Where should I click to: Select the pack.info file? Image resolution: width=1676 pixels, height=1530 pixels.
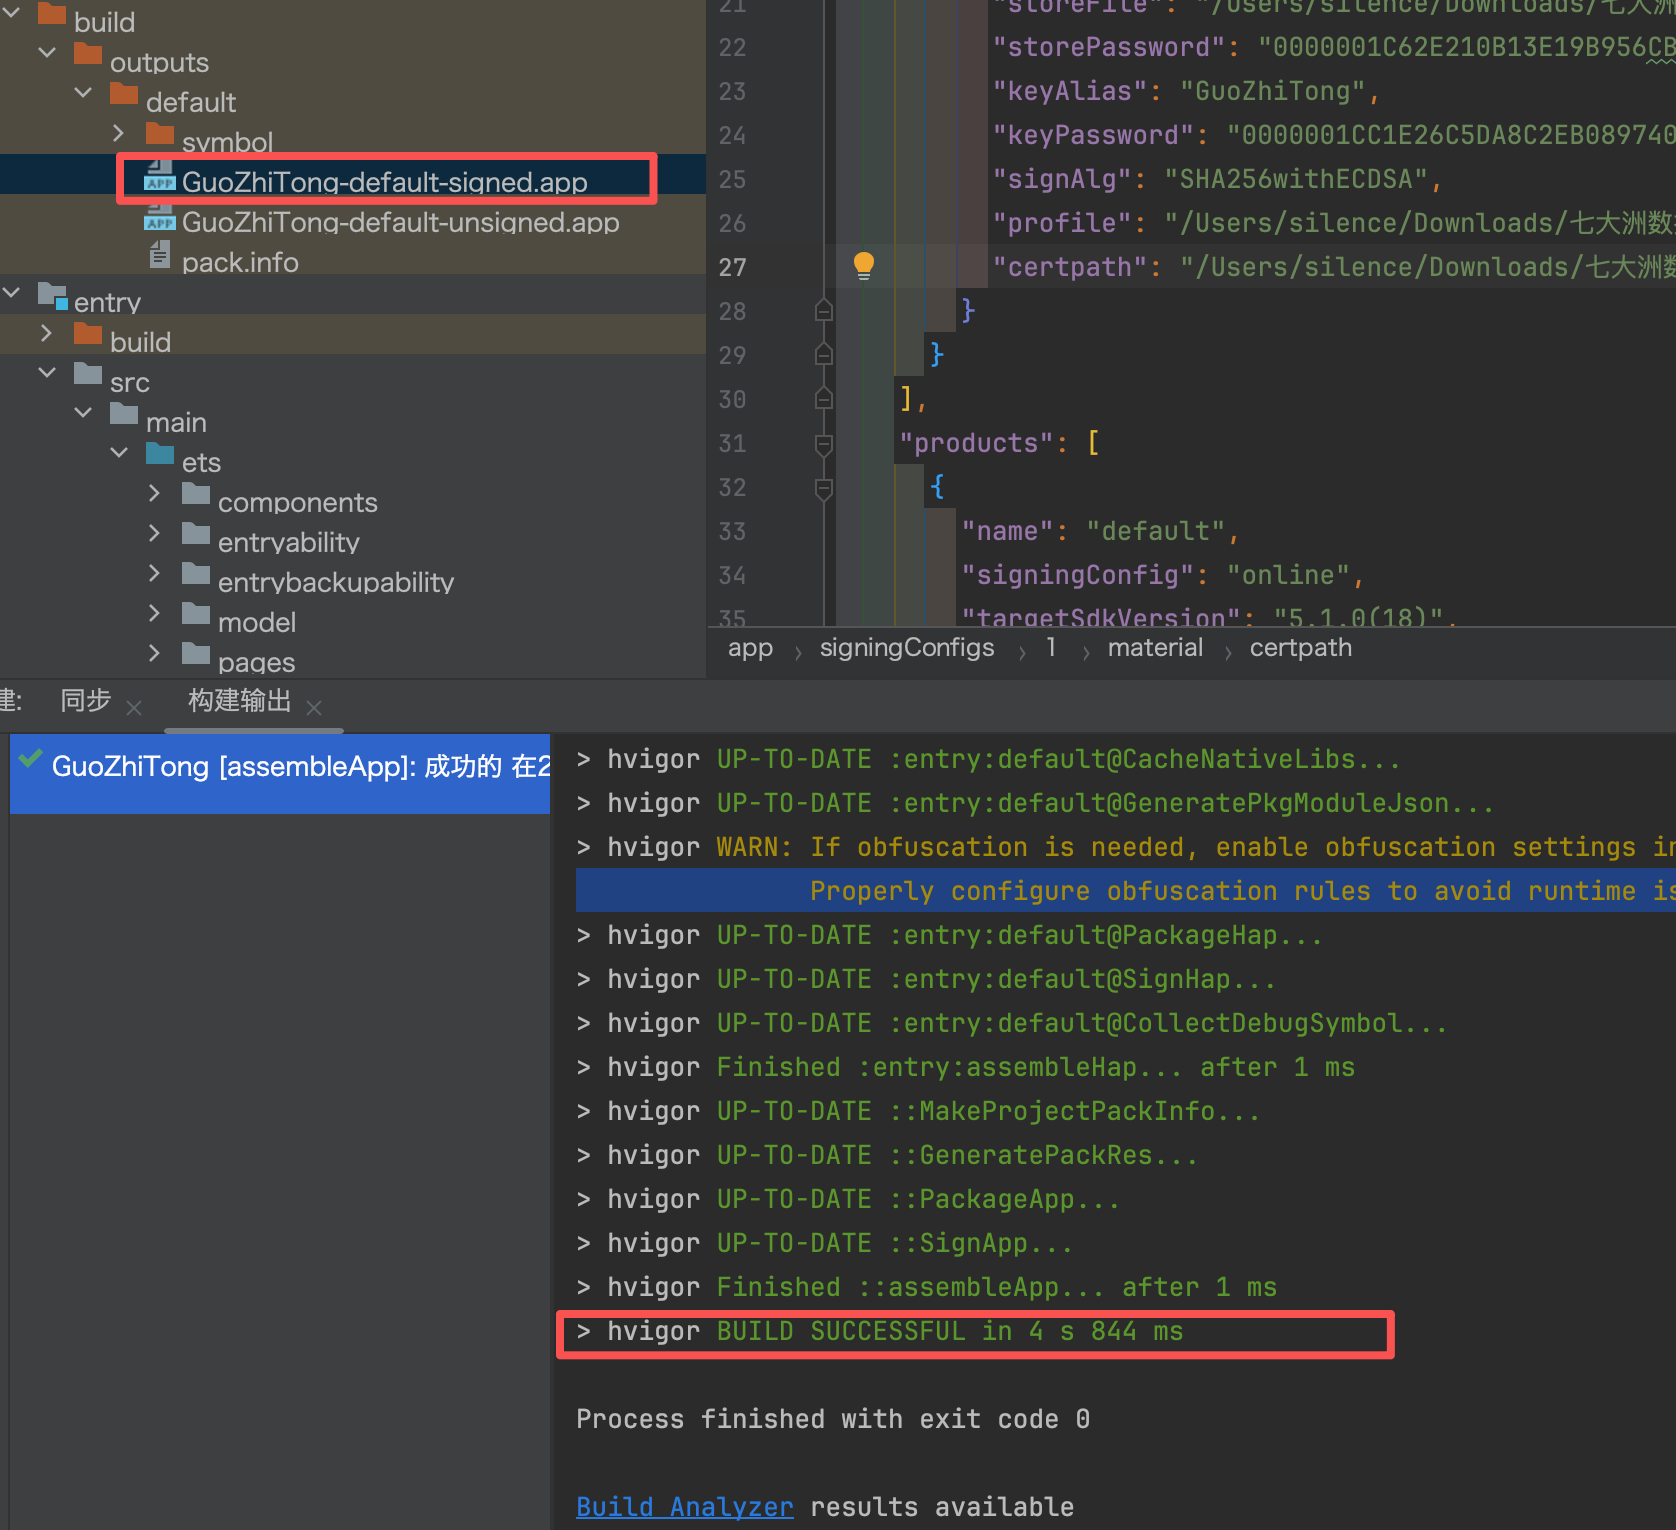(240, 262)
